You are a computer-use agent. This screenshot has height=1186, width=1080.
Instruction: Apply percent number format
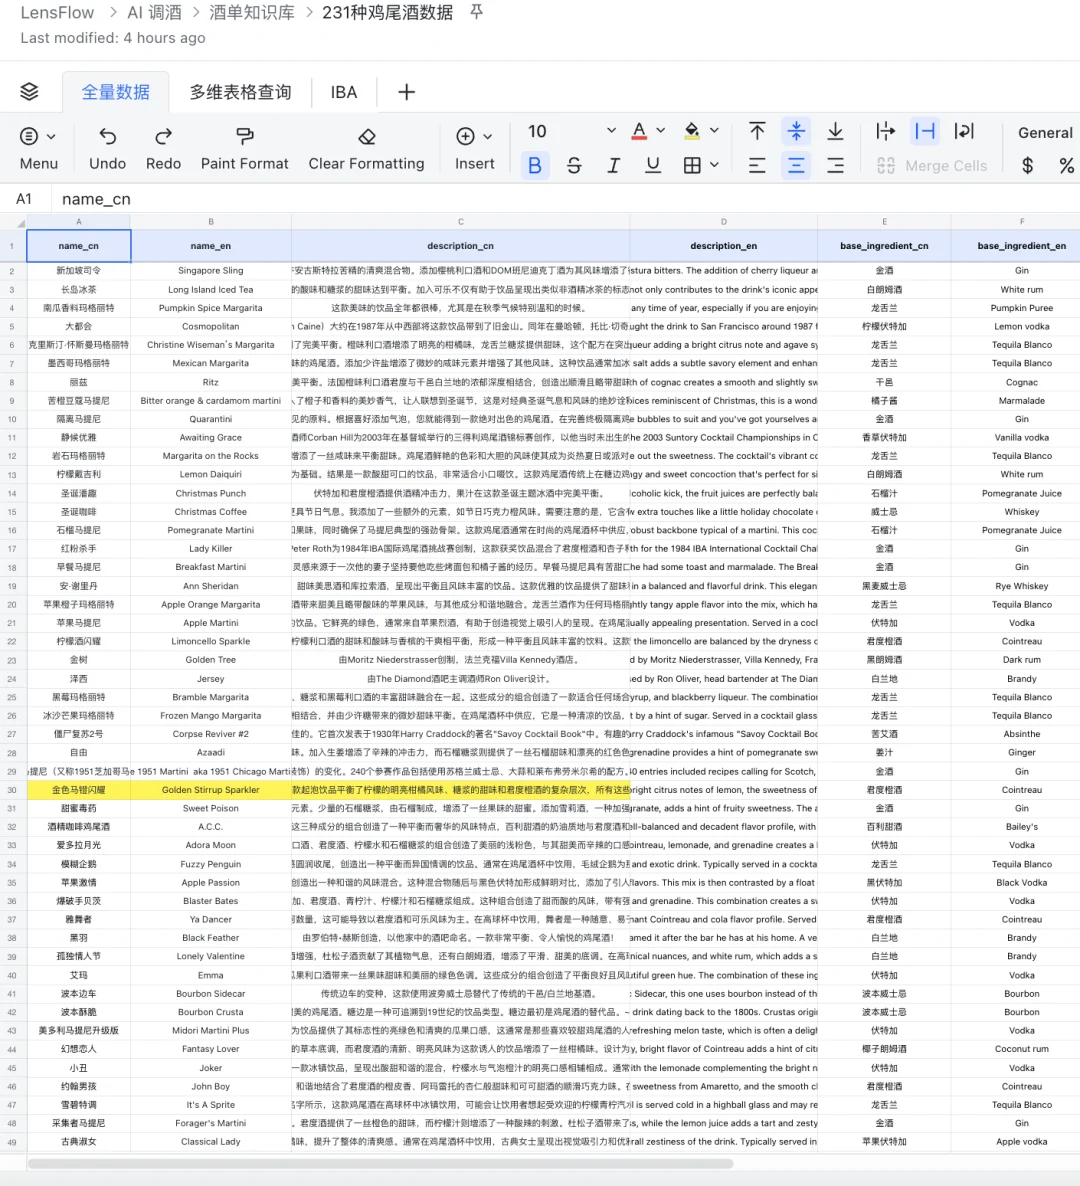(x=1066, y=165)
